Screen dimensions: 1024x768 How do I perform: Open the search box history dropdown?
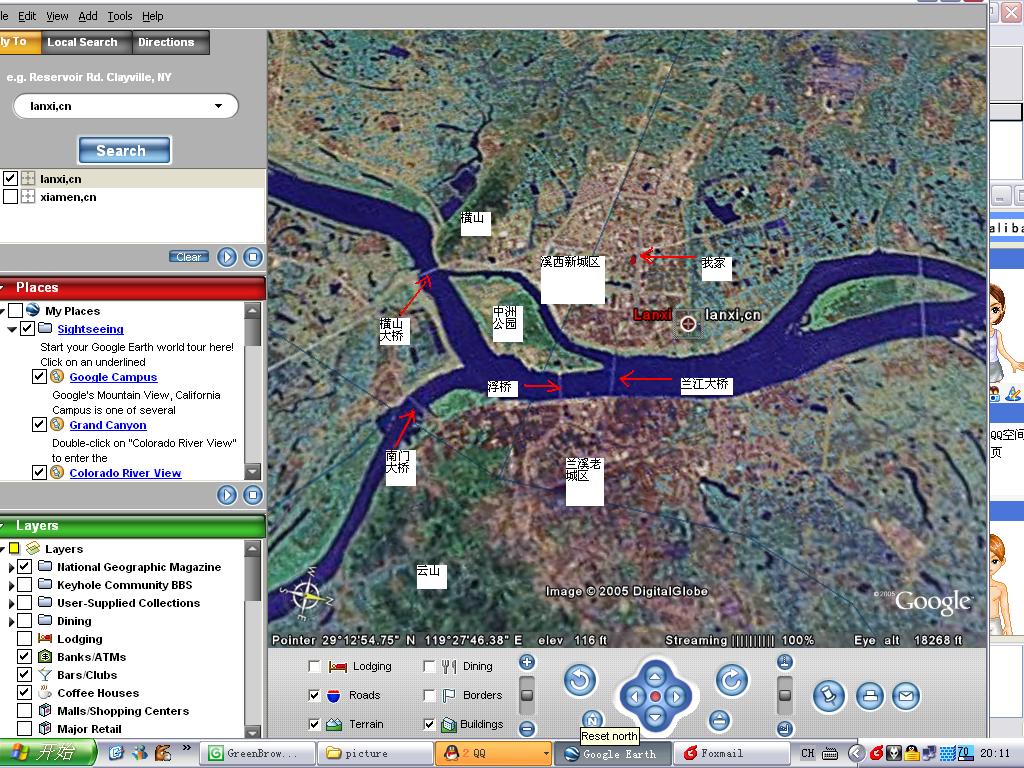tap(218, 106)
